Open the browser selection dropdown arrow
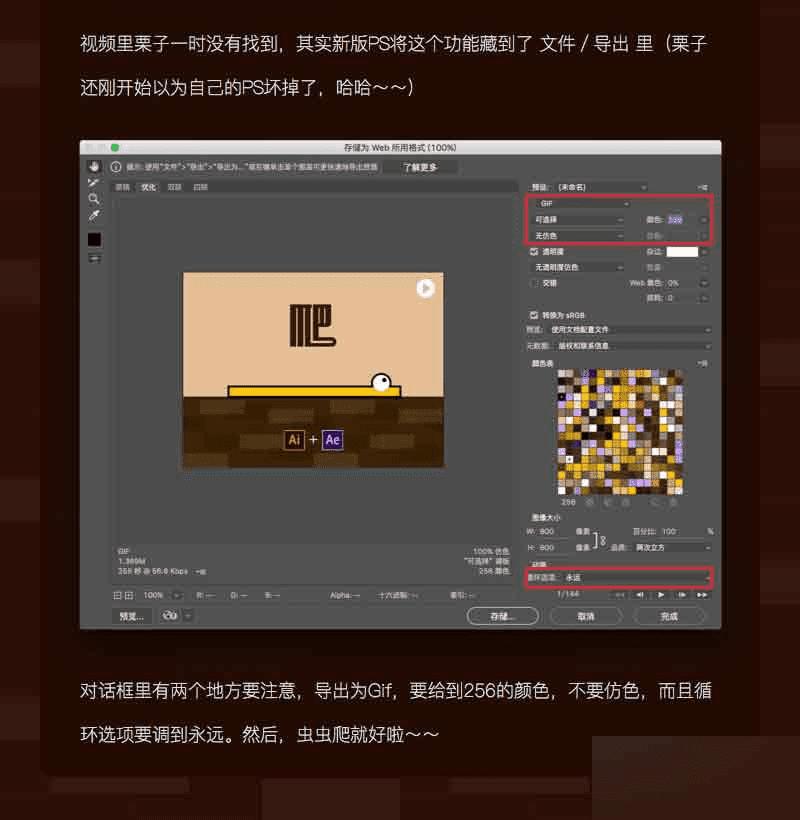Screen dimensions: 800x820 tap(188, 616)
